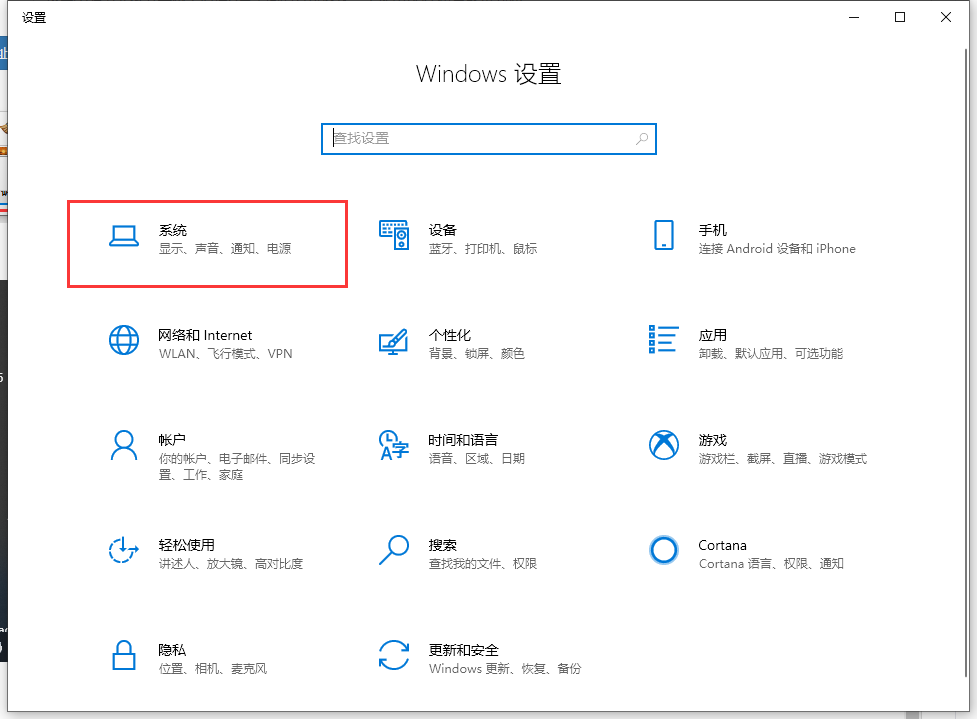Click the Time and Language icon

coord(394,446)
